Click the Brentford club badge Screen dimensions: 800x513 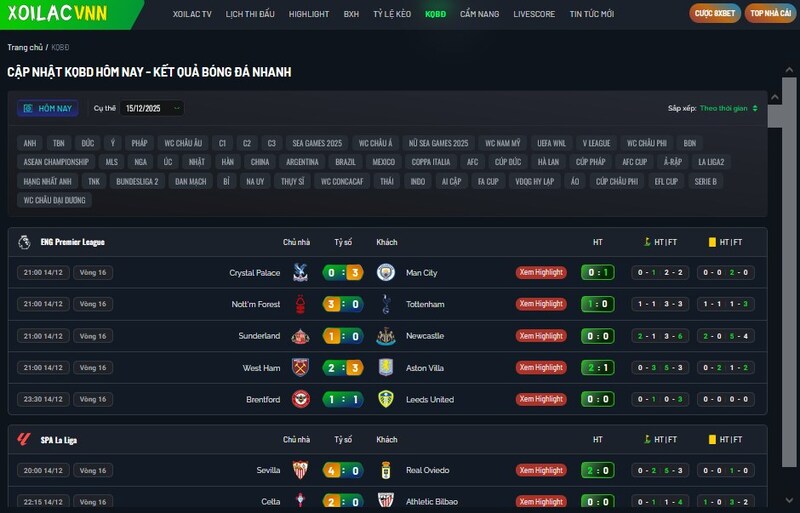point(299,399)
